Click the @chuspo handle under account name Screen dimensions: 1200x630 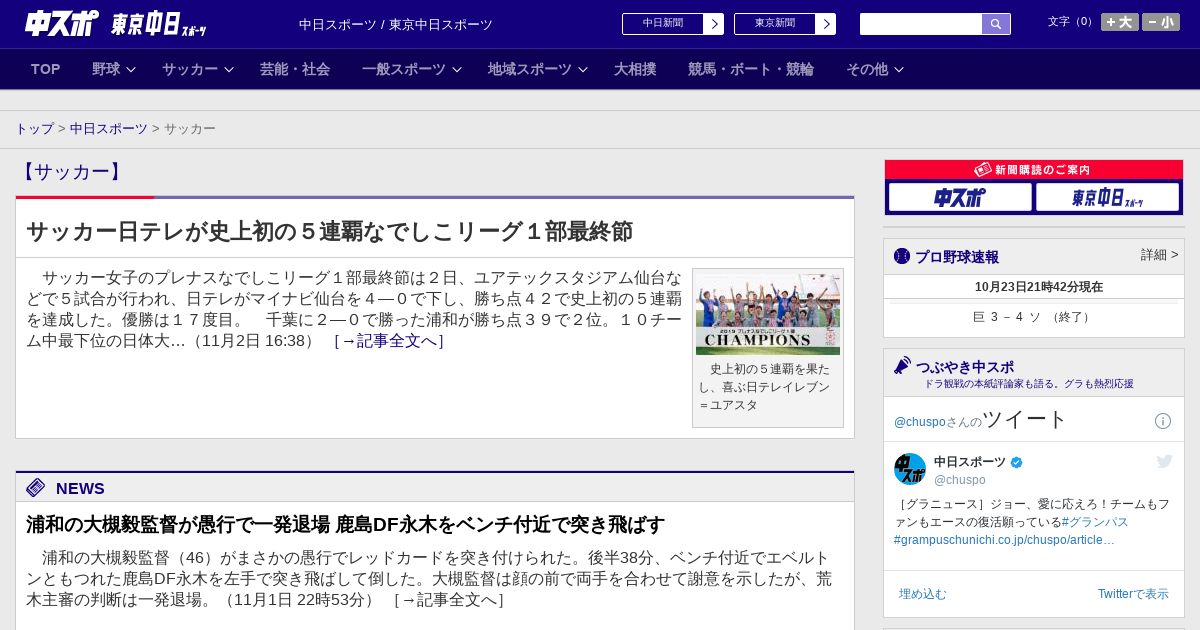(960, 480)
